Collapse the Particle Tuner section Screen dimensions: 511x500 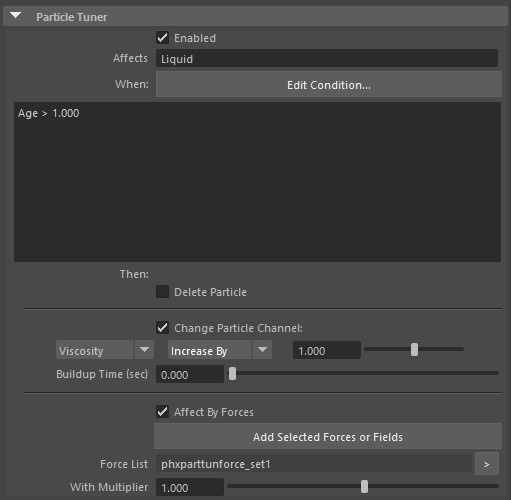click(x=15, y=15)
